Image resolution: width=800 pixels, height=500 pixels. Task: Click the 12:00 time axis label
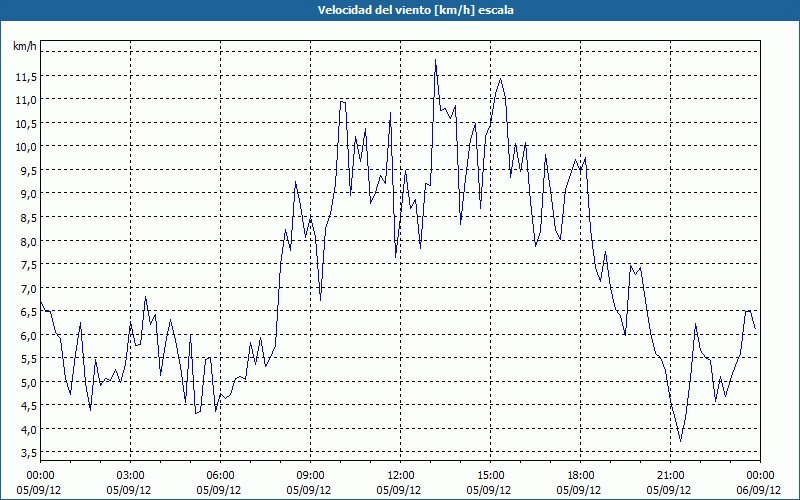(x=401, y=476)
